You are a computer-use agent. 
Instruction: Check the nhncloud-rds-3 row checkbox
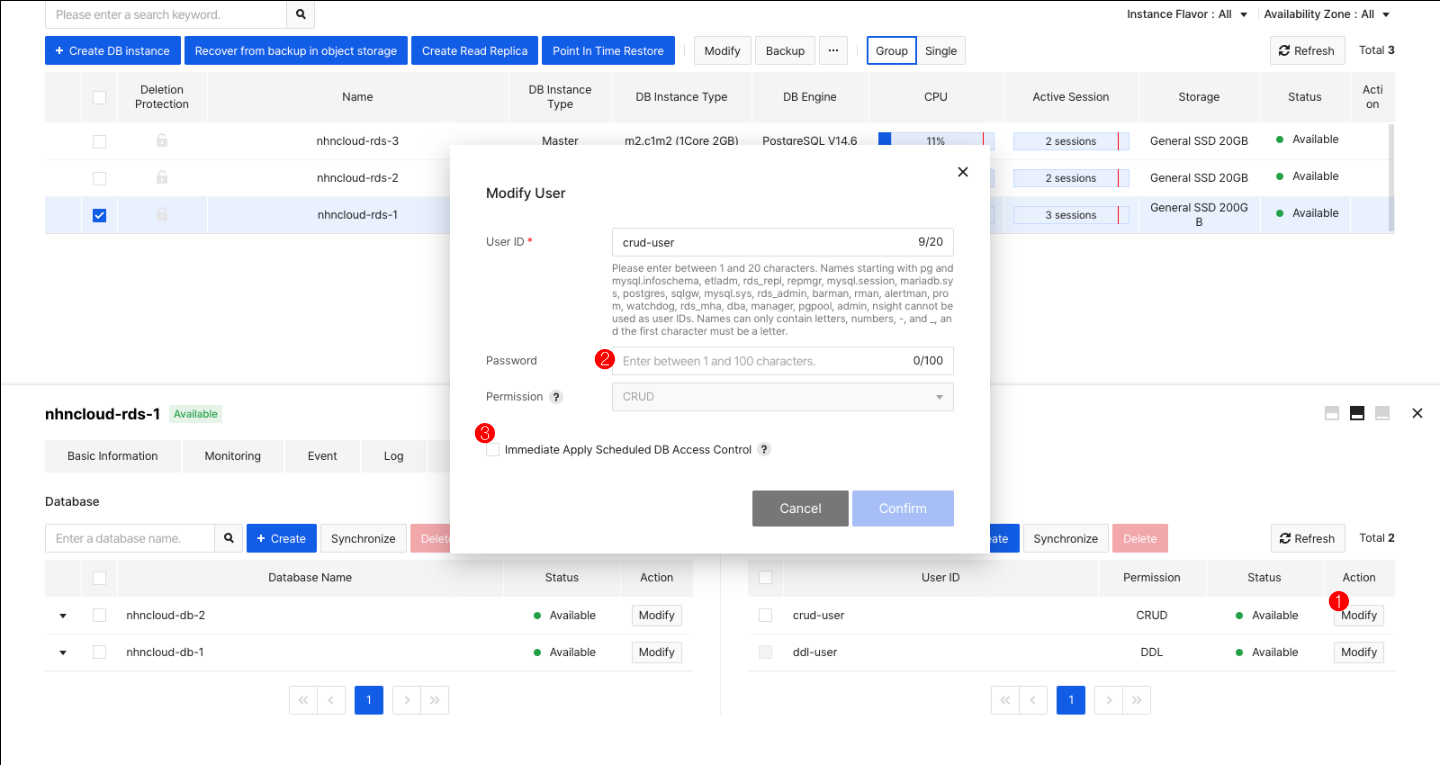pos(99,141)
